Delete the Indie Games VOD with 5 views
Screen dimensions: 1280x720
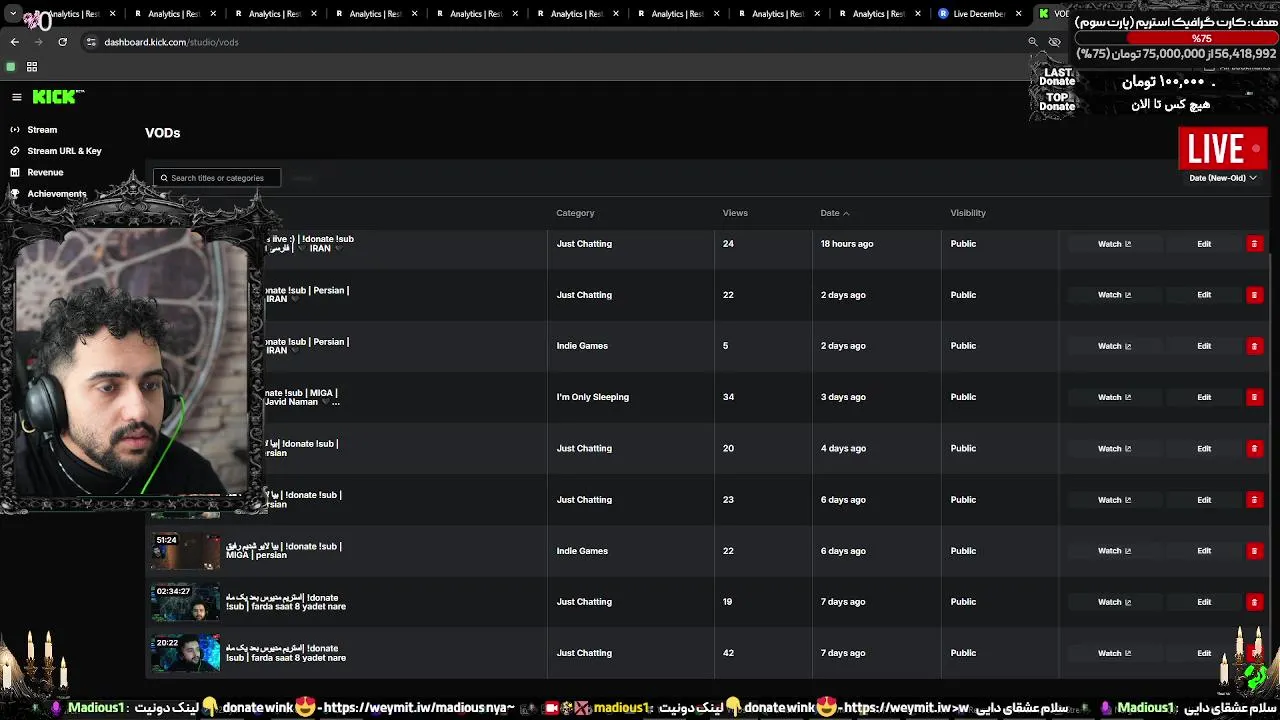click(1254, 346)
